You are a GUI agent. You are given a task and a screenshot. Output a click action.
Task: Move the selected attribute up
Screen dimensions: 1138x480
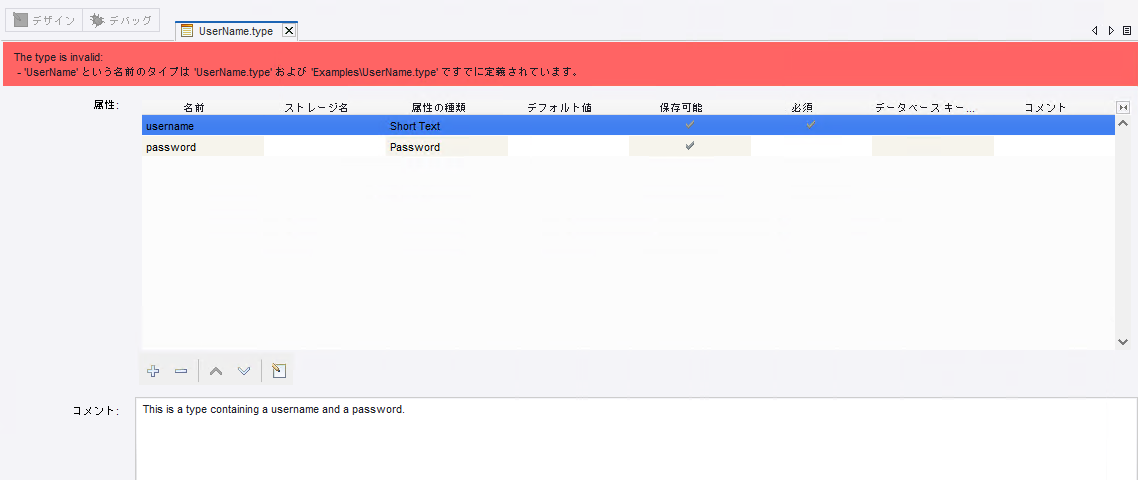216,371
